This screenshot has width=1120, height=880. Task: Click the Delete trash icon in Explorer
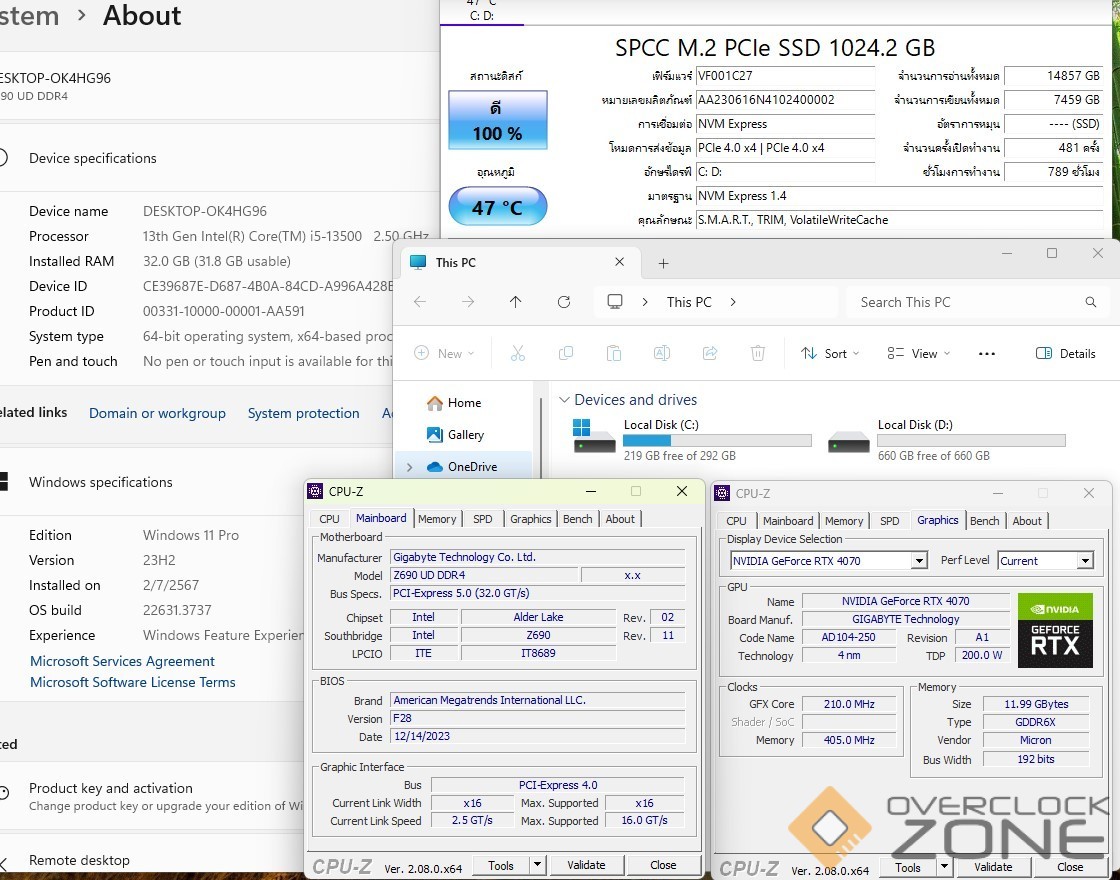point(758,353)
